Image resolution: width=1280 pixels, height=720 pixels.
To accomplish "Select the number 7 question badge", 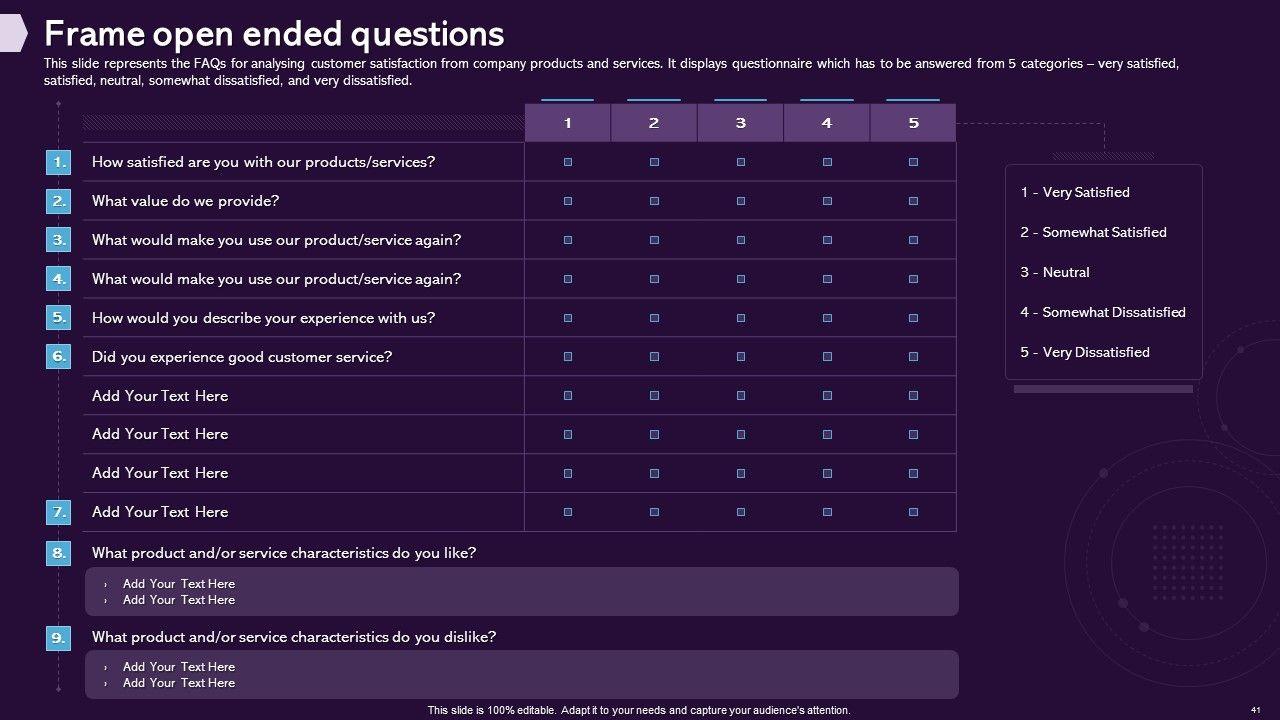I will coord(59,512).
